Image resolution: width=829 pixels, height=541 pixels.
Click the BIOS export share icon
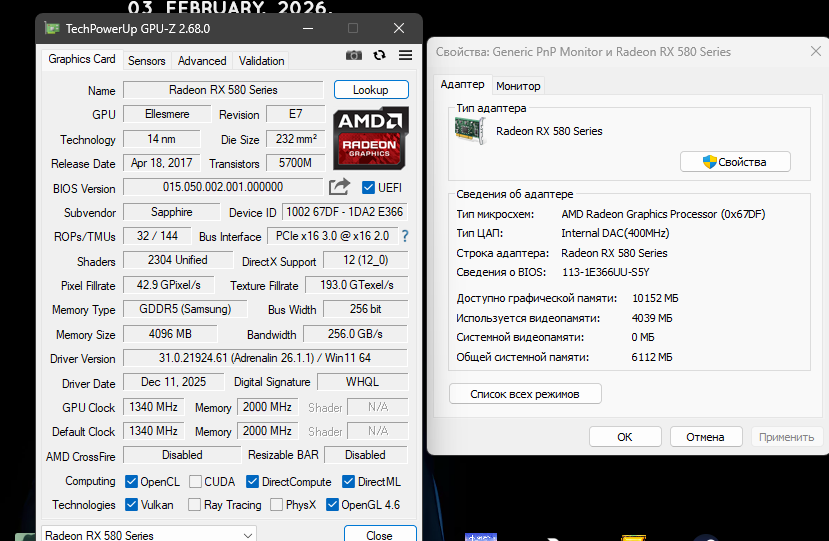[x=339, y=187]
